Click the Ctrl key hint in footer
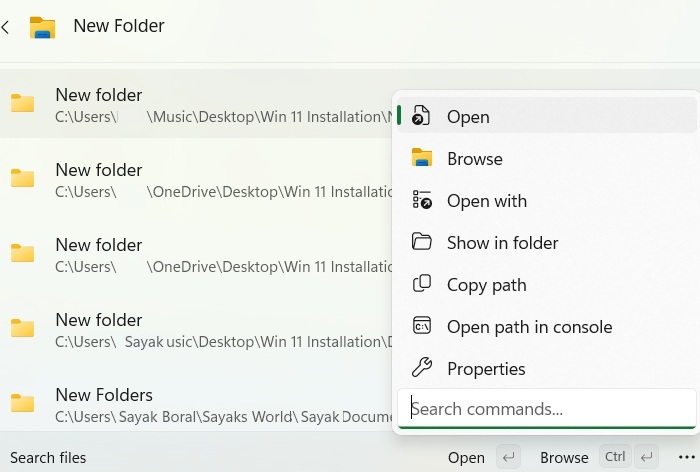 (615, 457)
